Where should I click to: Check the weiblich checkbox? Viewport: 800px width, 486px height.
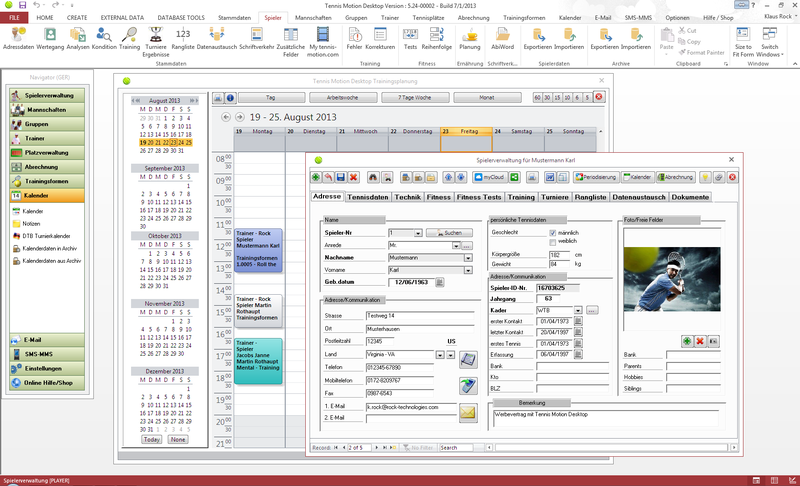pos(553,241)
